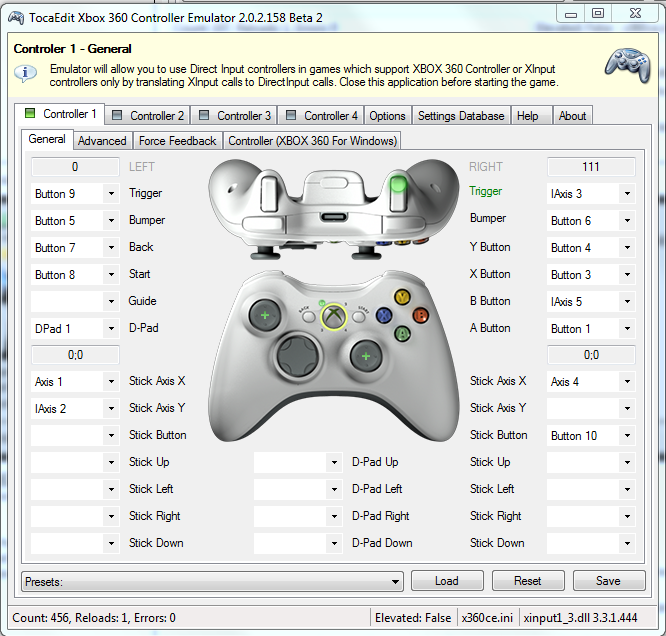Open the Settings Database tab
Viewport: 666px width, 636px height.
[x=460, y=116]
